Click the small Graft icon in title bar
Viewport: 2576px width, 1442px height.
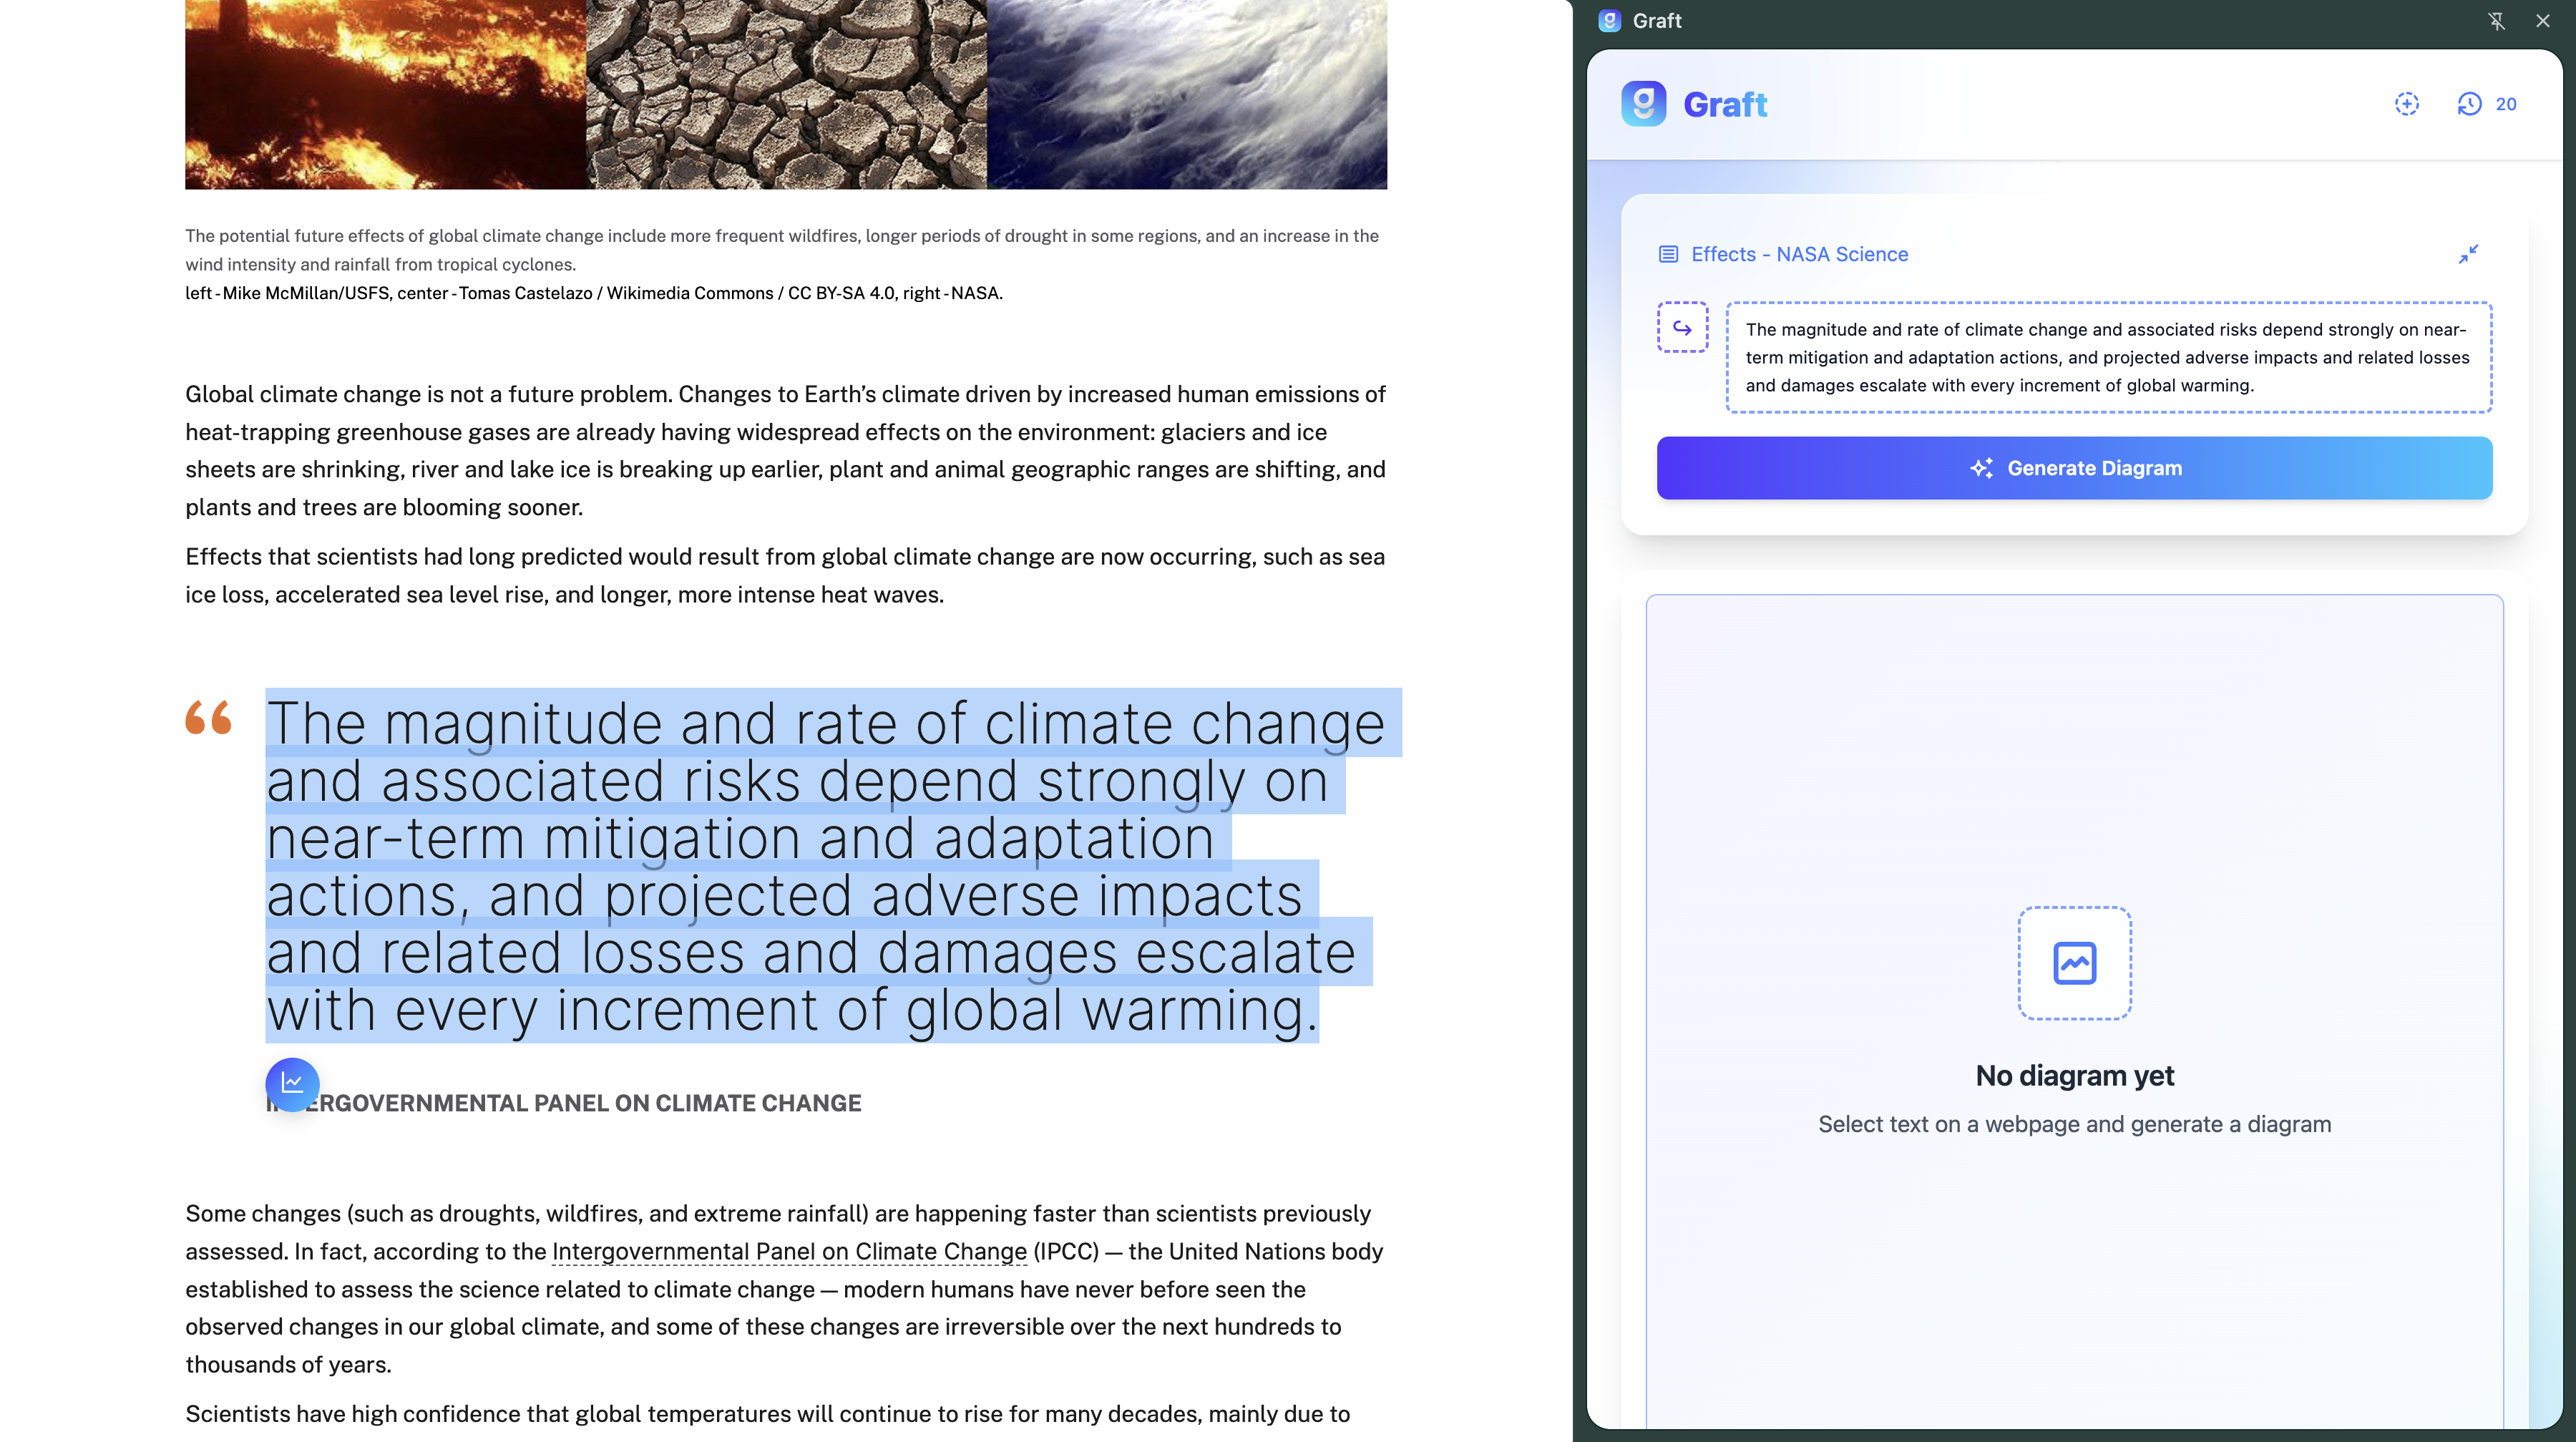[1609, 21]
